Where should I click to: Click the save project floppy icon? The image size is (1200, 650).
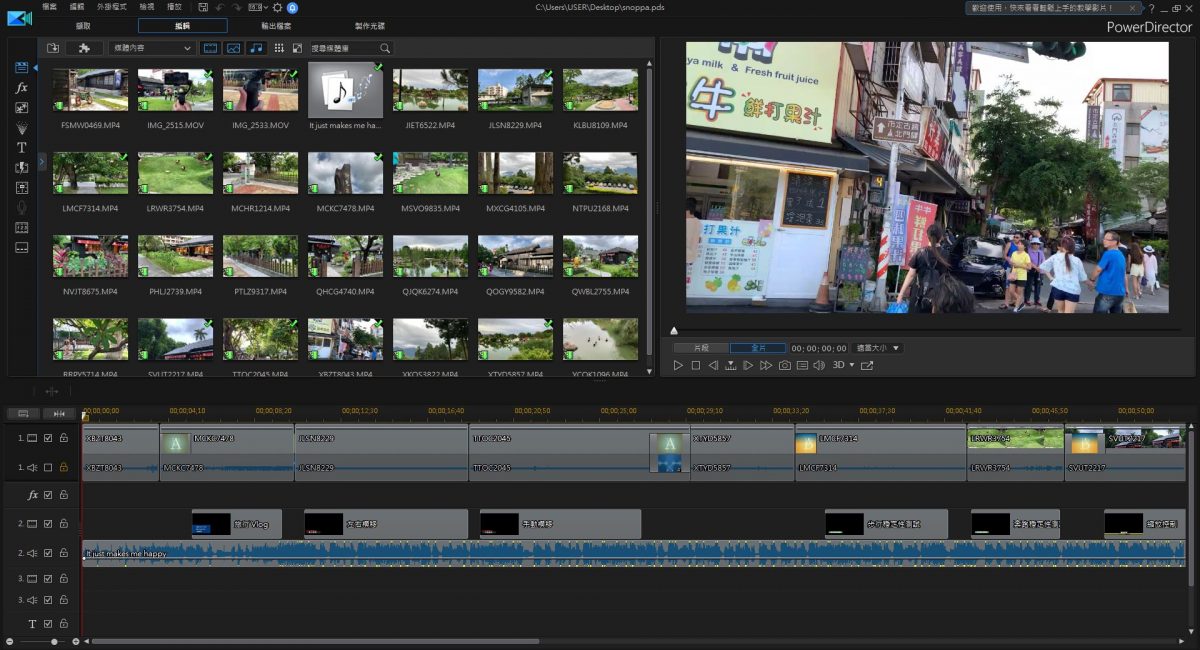pyautogui.click(x=203, y=7)
